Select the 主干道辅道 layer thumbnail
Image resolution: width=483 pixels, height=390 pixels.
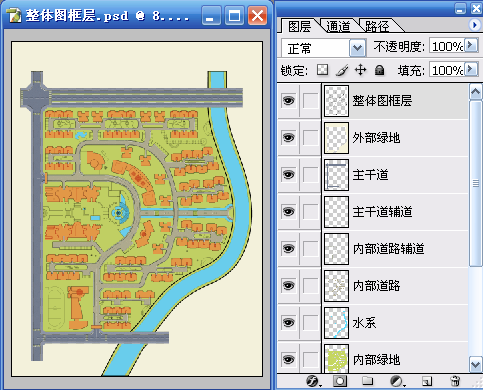336,212
